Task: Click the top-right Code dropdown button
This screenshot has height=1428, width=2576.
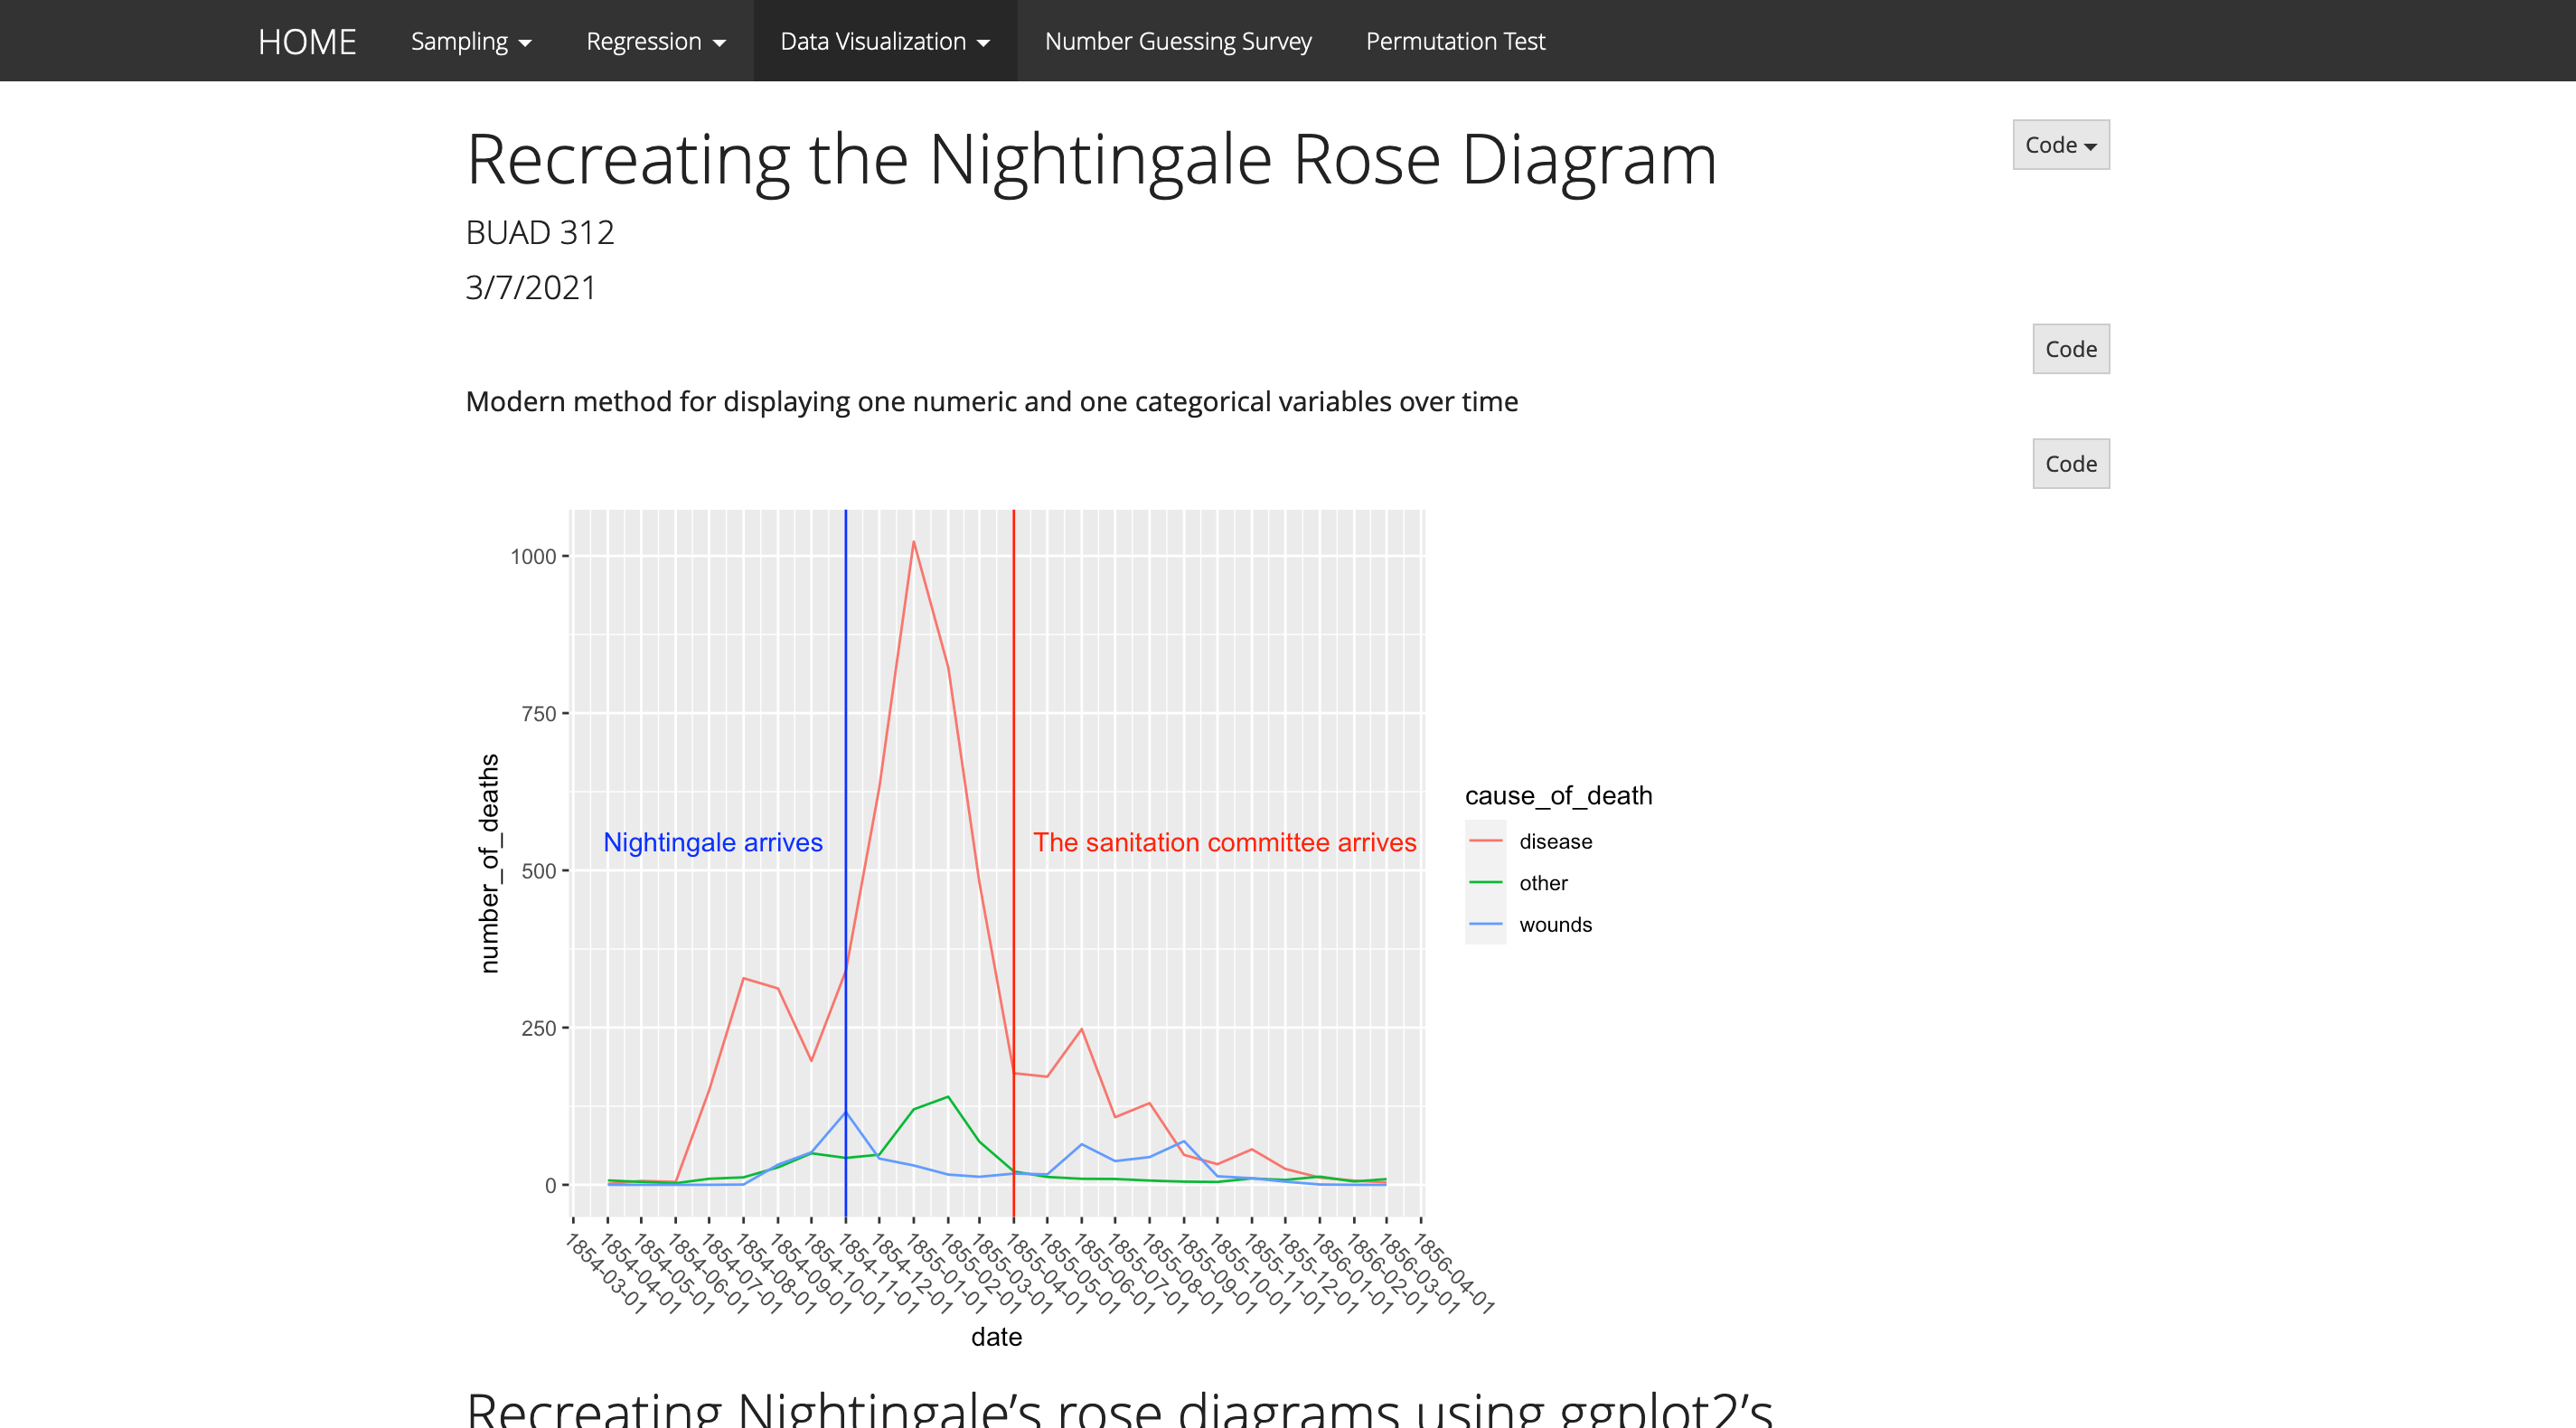Action: click(2060, 145)
